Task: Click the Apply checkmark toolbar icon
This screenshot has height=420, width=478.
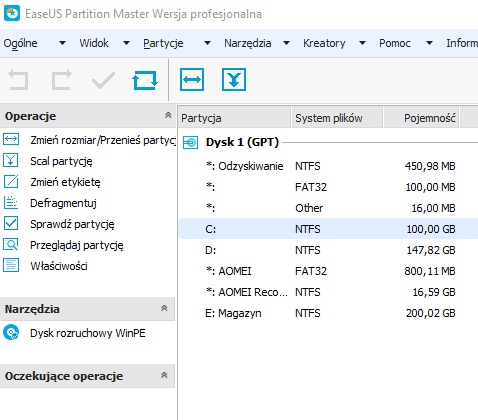Action: point(103,80)
